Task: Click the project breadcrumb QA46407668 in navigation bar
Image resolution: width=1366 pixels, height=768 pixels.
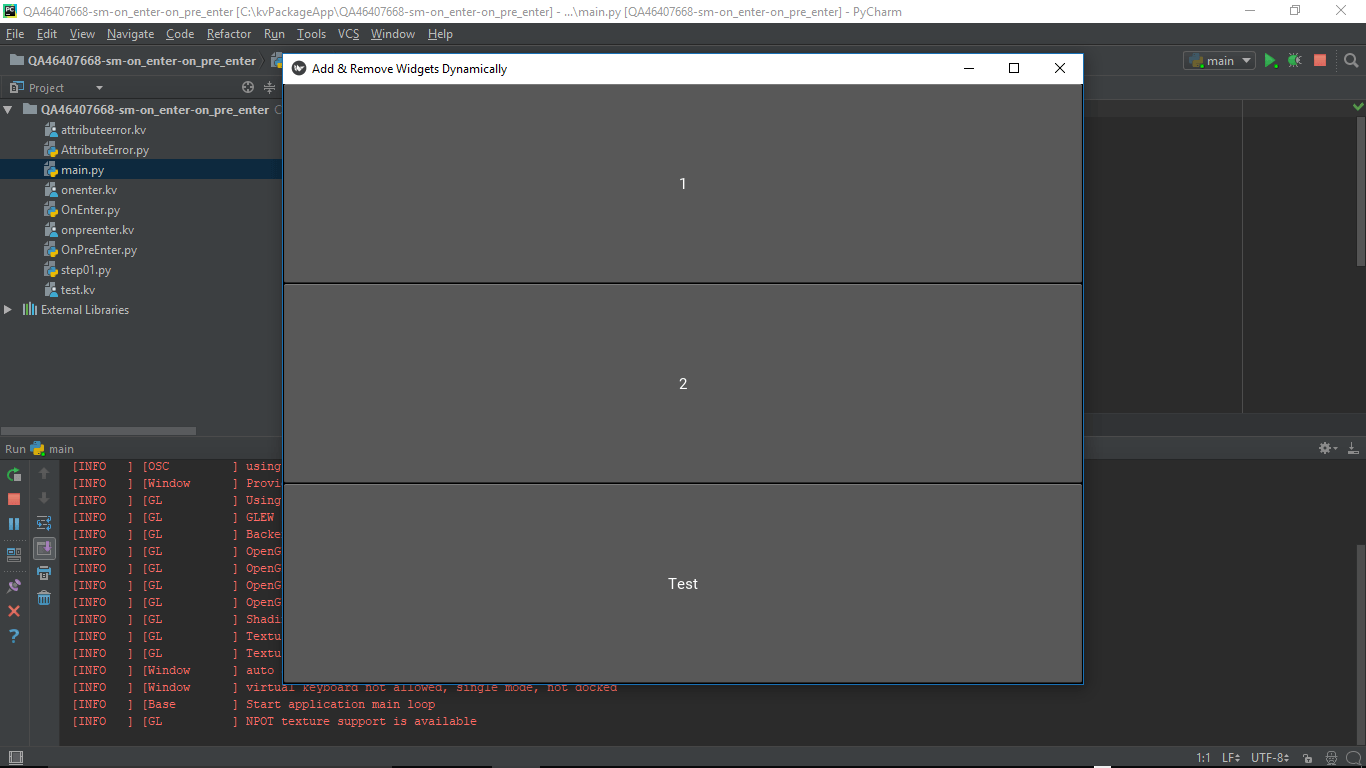Action: [x=133, y=60]
